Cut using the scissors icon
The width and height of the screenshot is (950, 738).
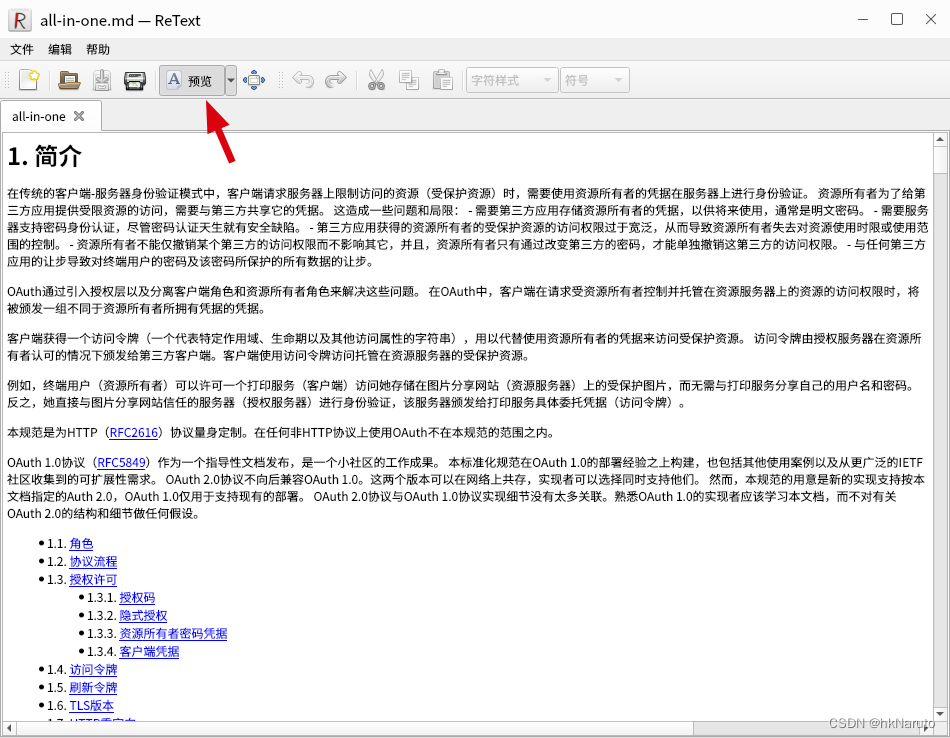pyautogui.click(x=376, y=81)
